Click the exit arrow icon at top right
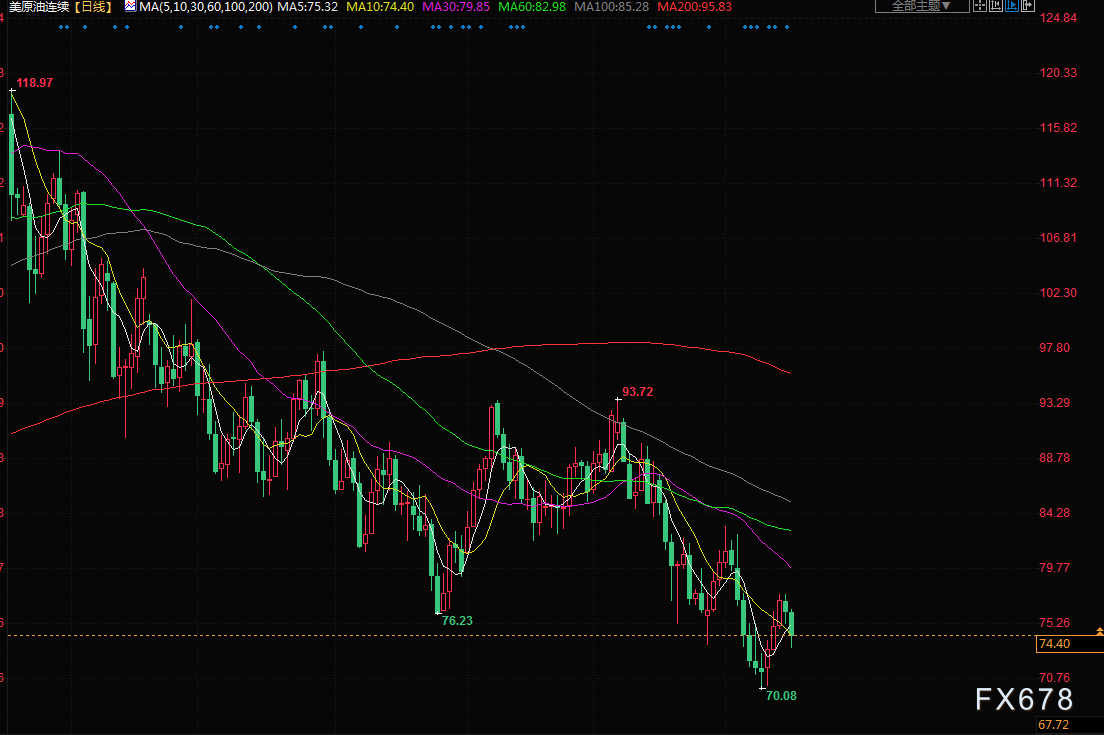This screenshot has width=1104, height=735. [1028, 5]
